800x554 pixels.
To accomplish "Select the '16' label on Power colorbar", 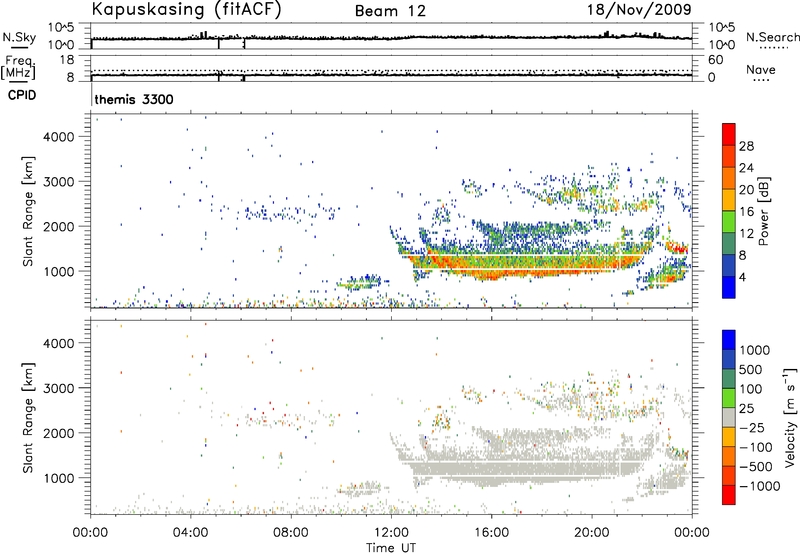I will point(746,212).
